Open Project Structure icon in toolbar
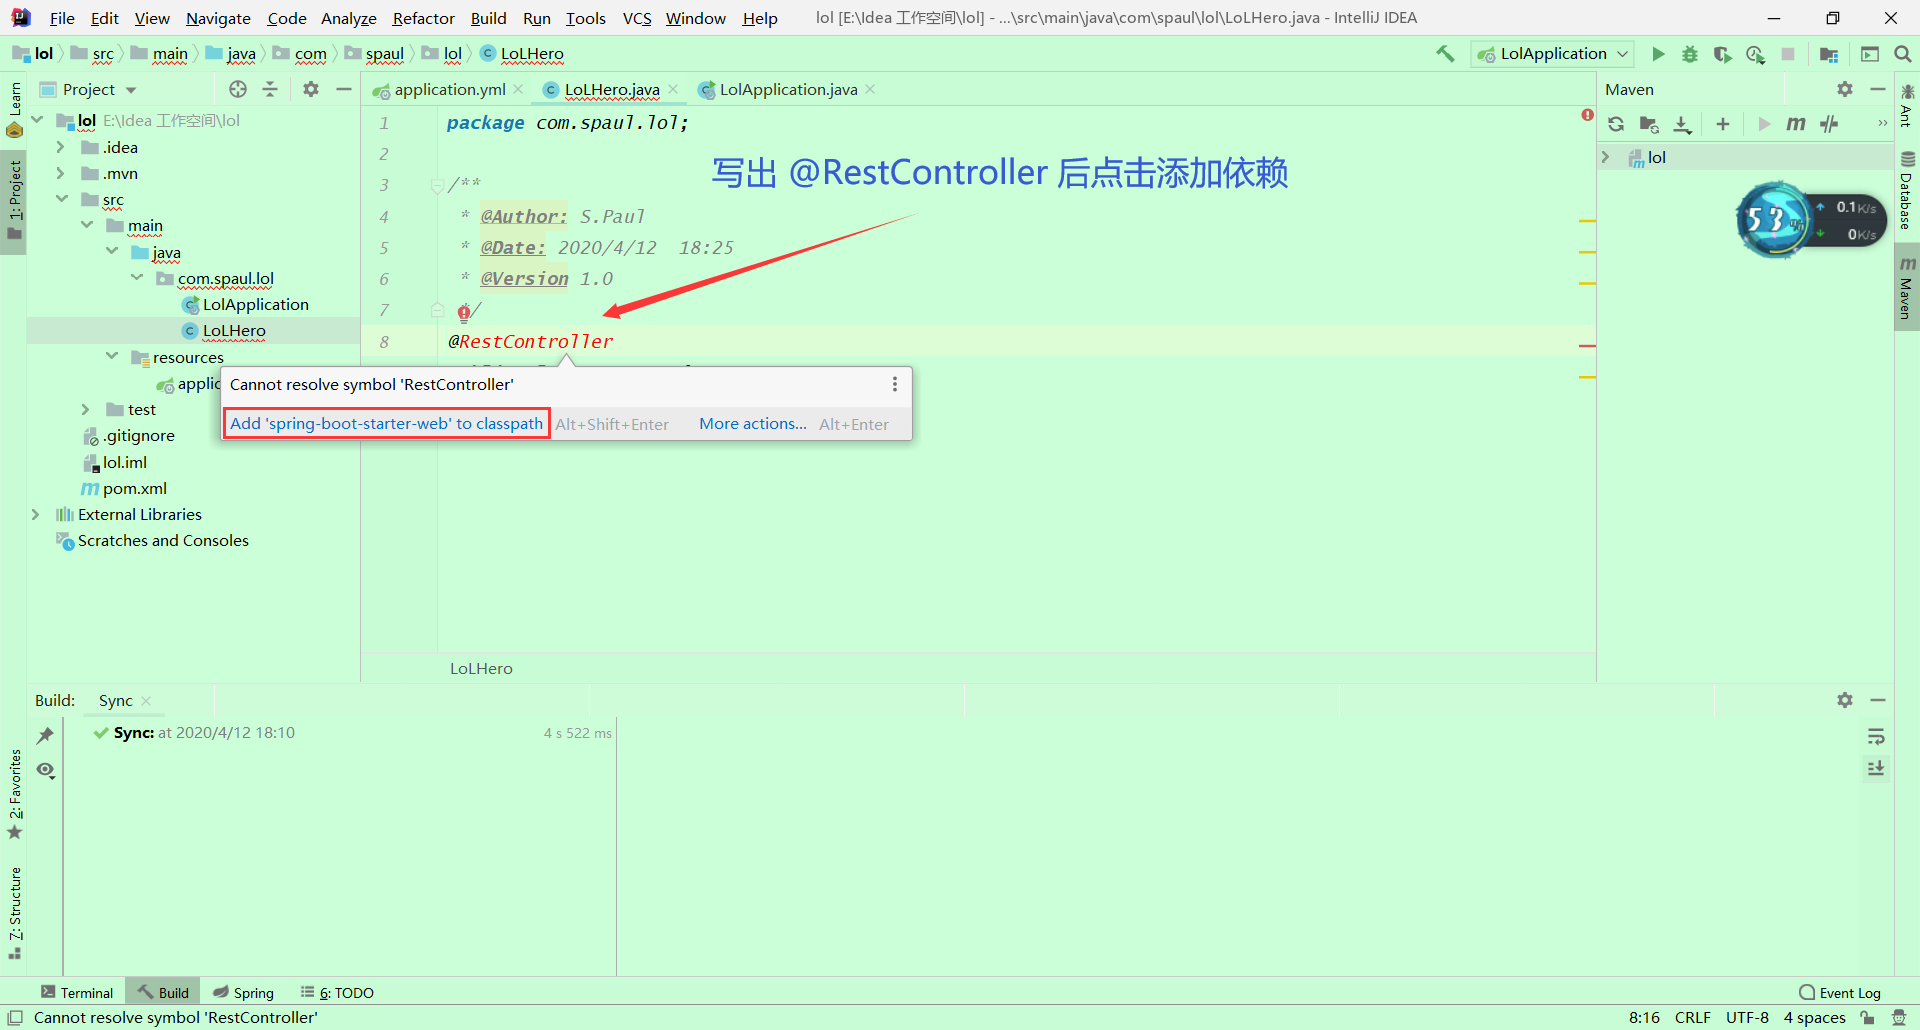Viewport: 1920px width, 1030px height. click(1829, 54)
